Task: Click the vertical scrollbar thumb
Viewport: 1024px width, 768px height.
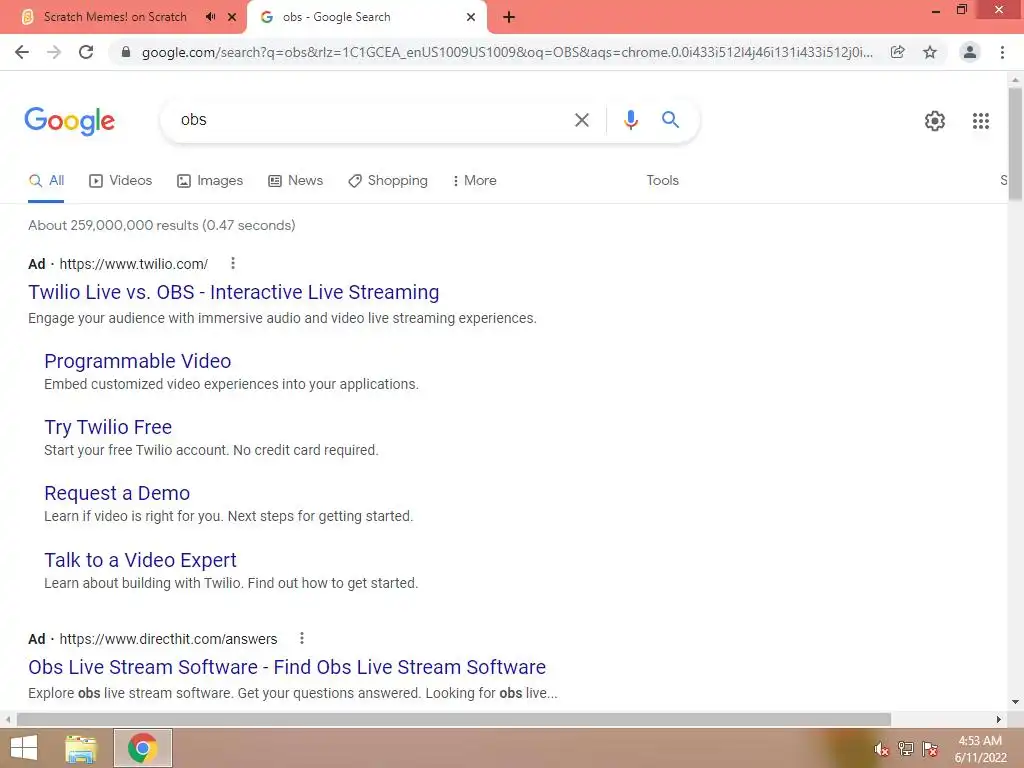Action: pyautogui.click(x=1015, y=144)
